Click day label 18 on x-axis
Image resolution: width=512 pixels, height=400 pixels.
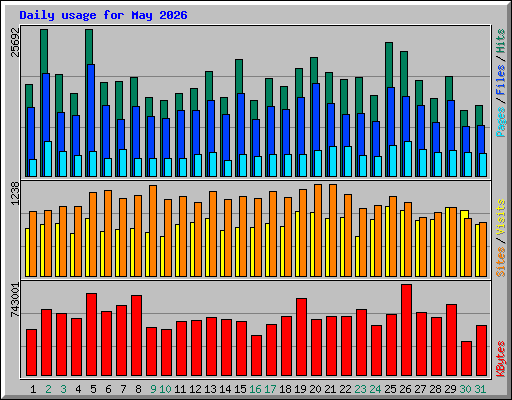tap(285, 389)
